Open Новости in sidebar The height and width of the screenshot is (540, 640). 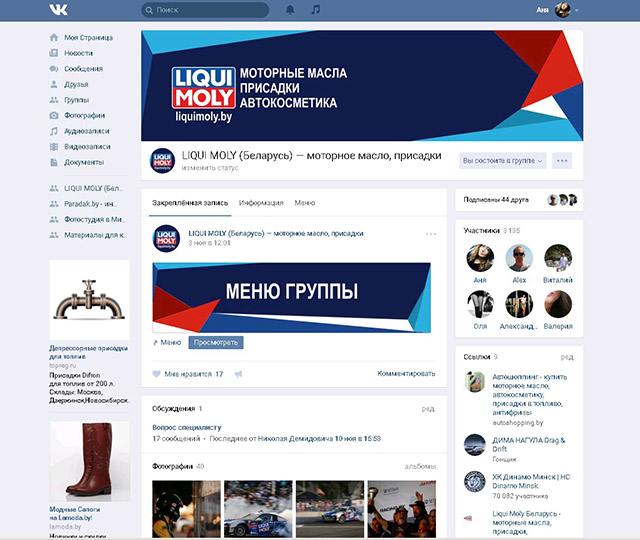click(x=78, y=53)
